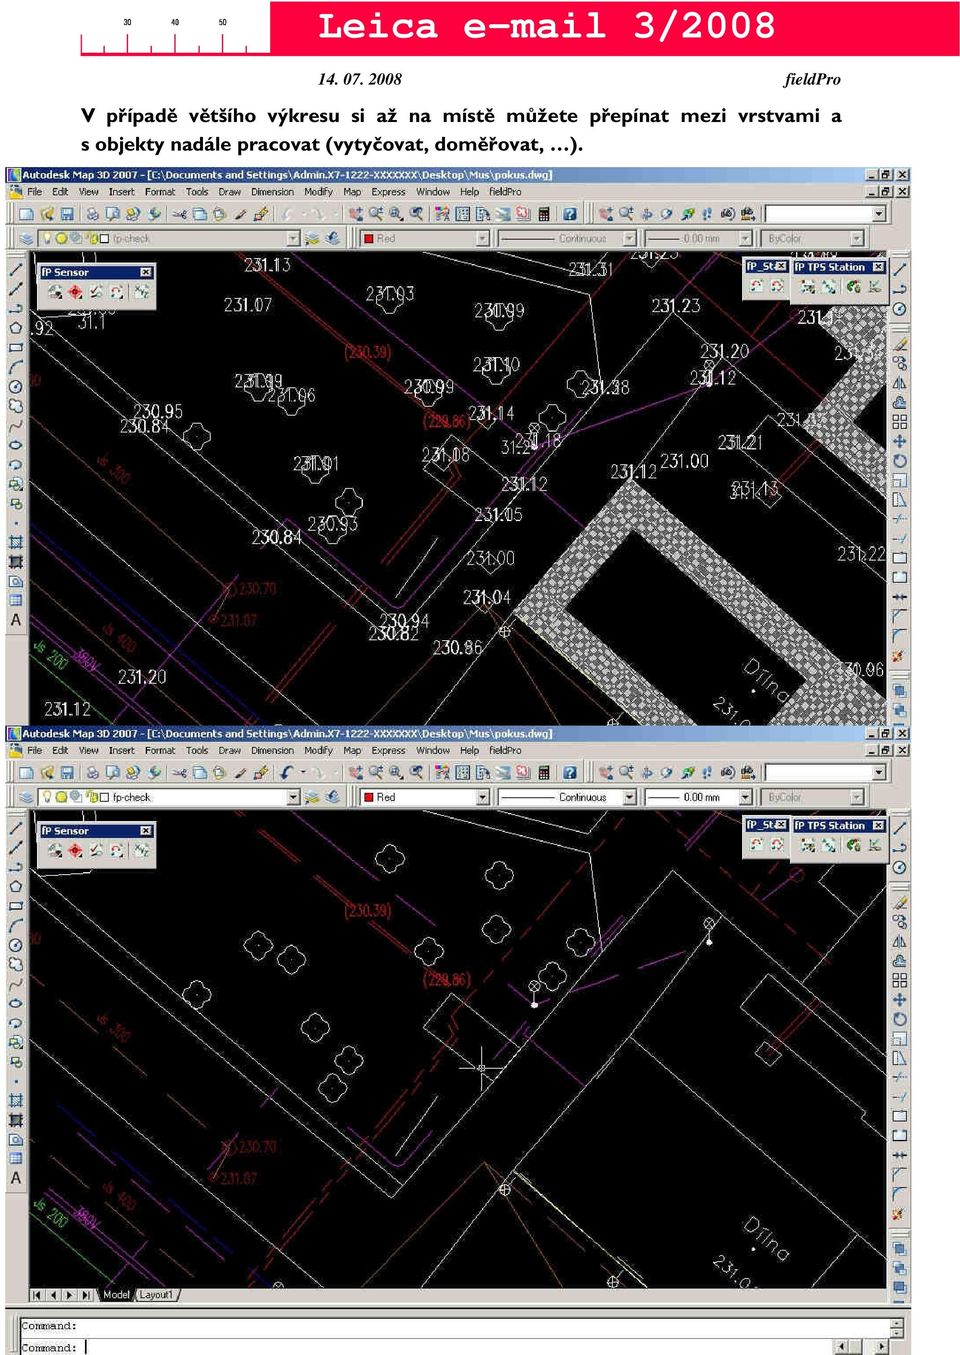Select Hatch tool in upper window draw toolbar

[15, 542]
